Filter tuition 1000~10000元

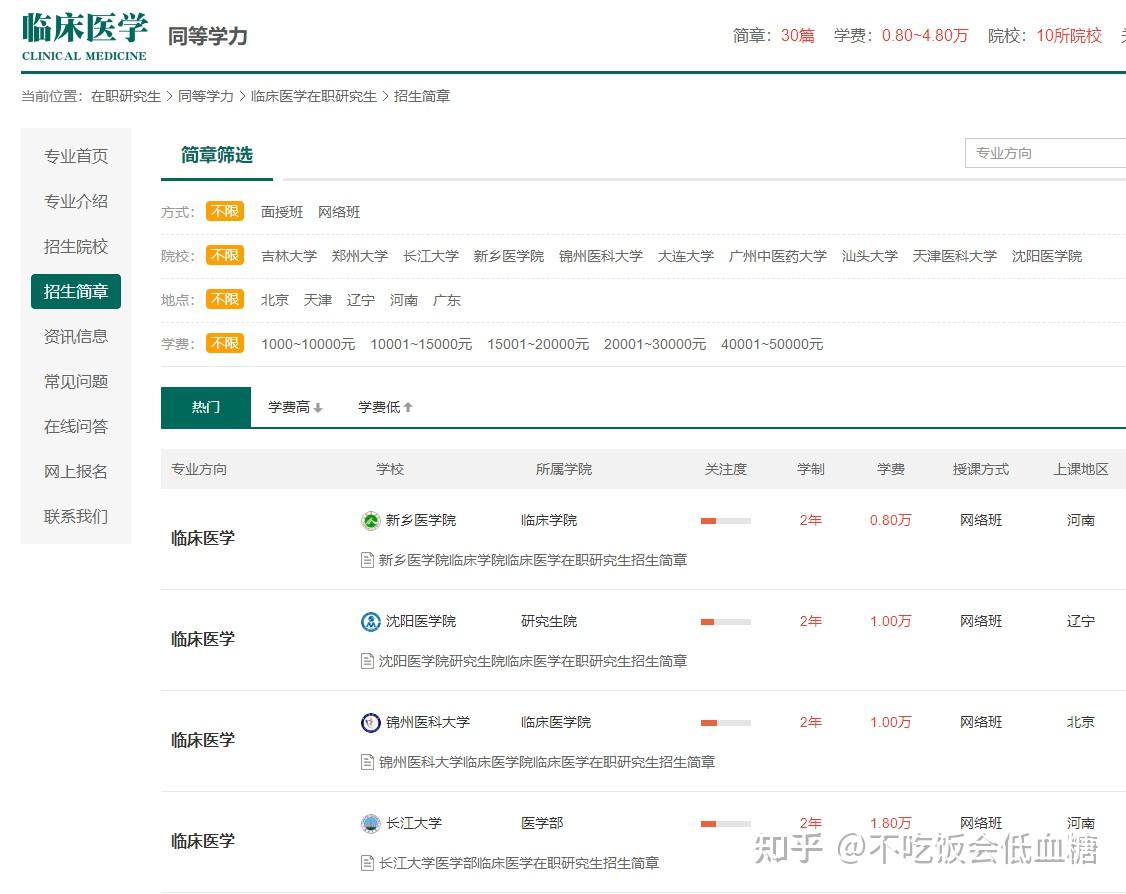(x=308, y=344)
